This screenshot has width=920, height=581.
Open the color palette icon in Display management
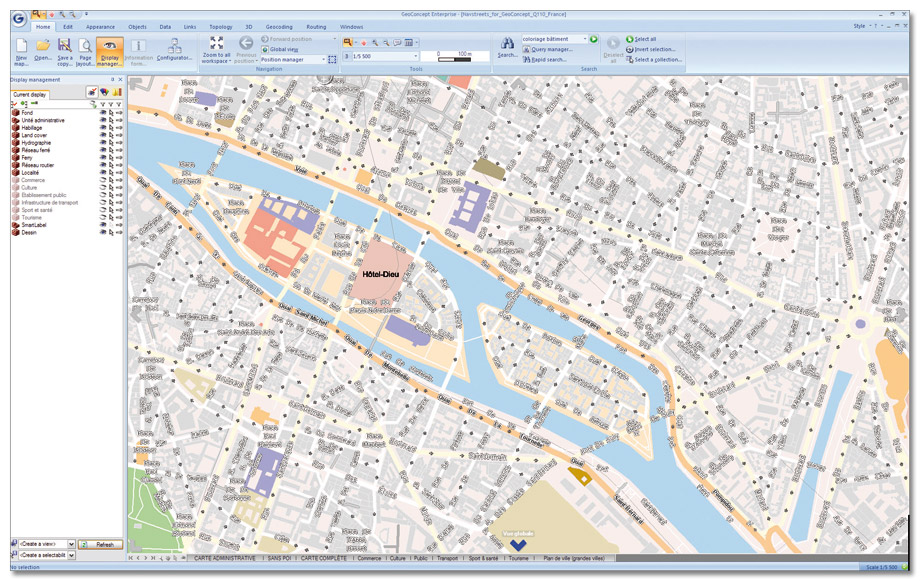104,92
